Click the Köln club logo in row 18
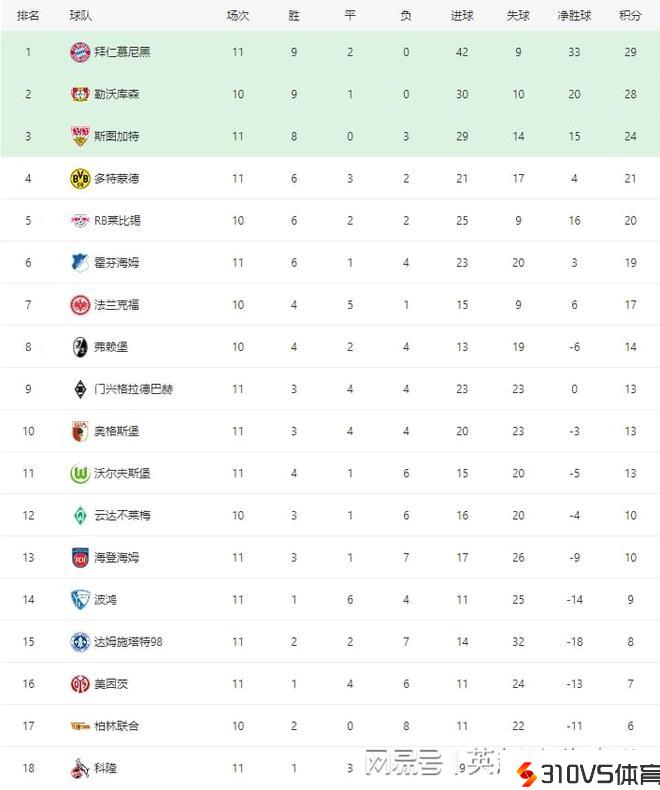 pyautogui.click(x=80, y=768)
